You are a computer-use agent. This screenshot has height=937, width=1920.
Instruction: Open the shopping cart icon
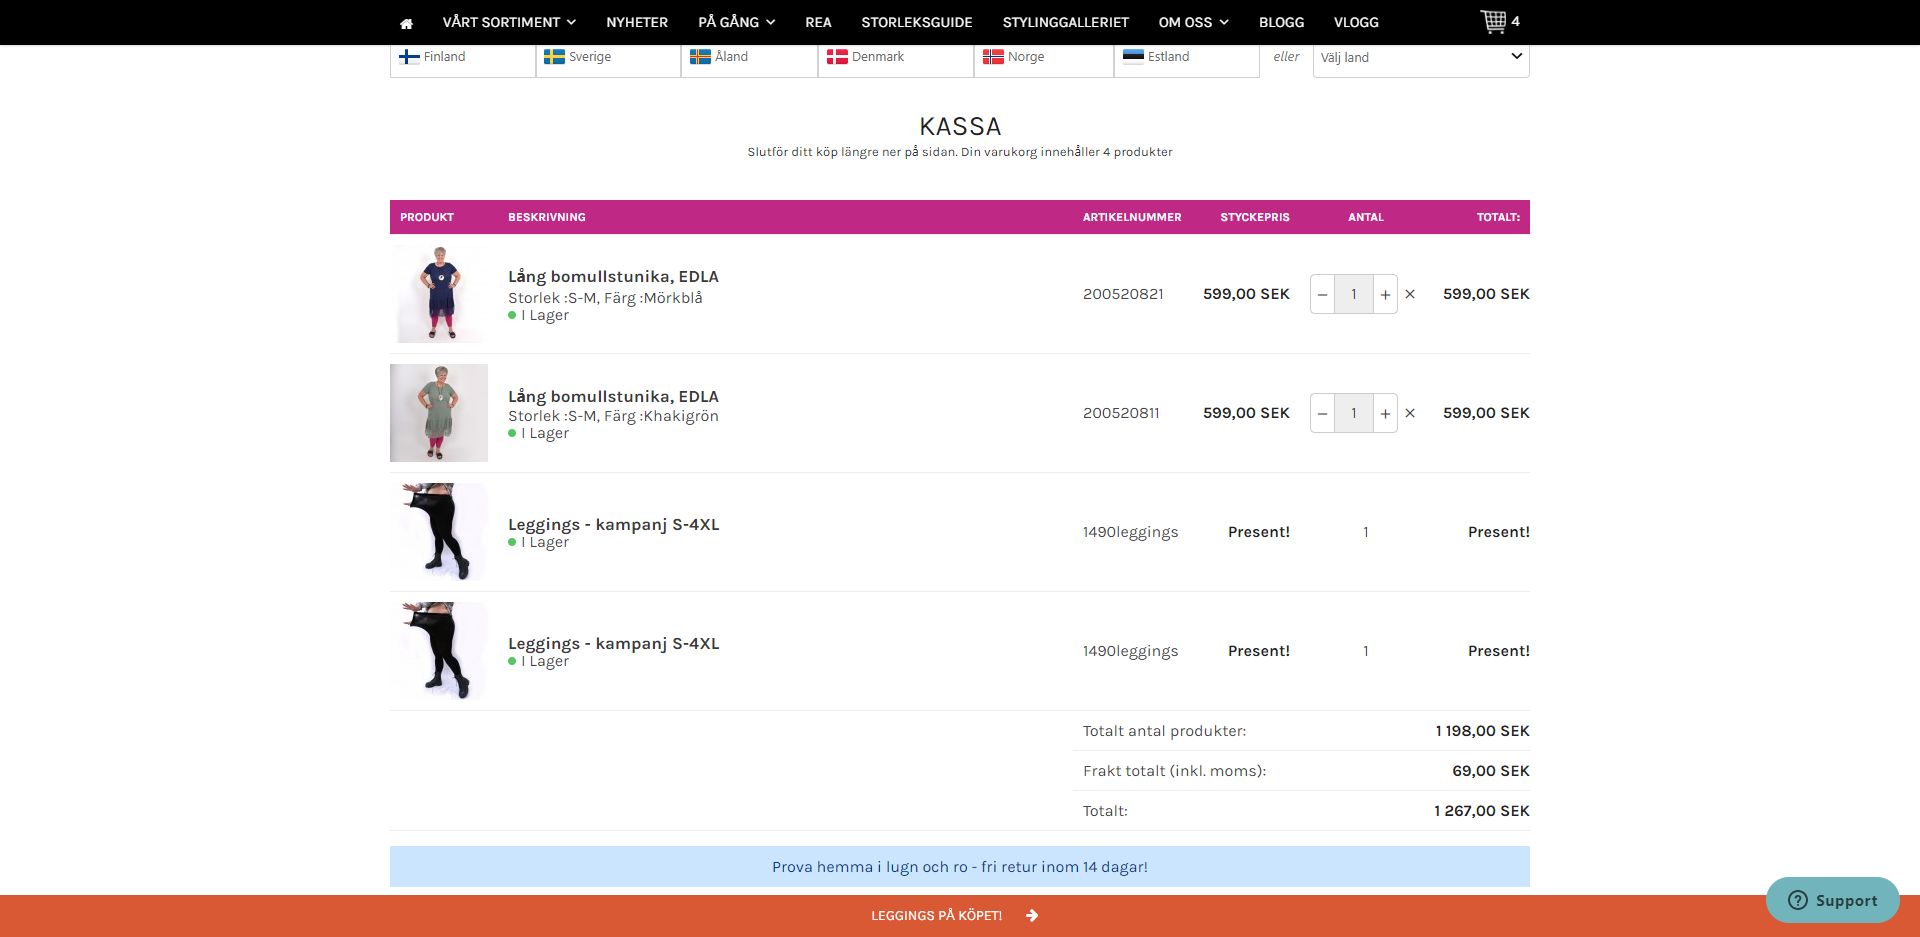pyautogui.click(x=1493, y=21)
